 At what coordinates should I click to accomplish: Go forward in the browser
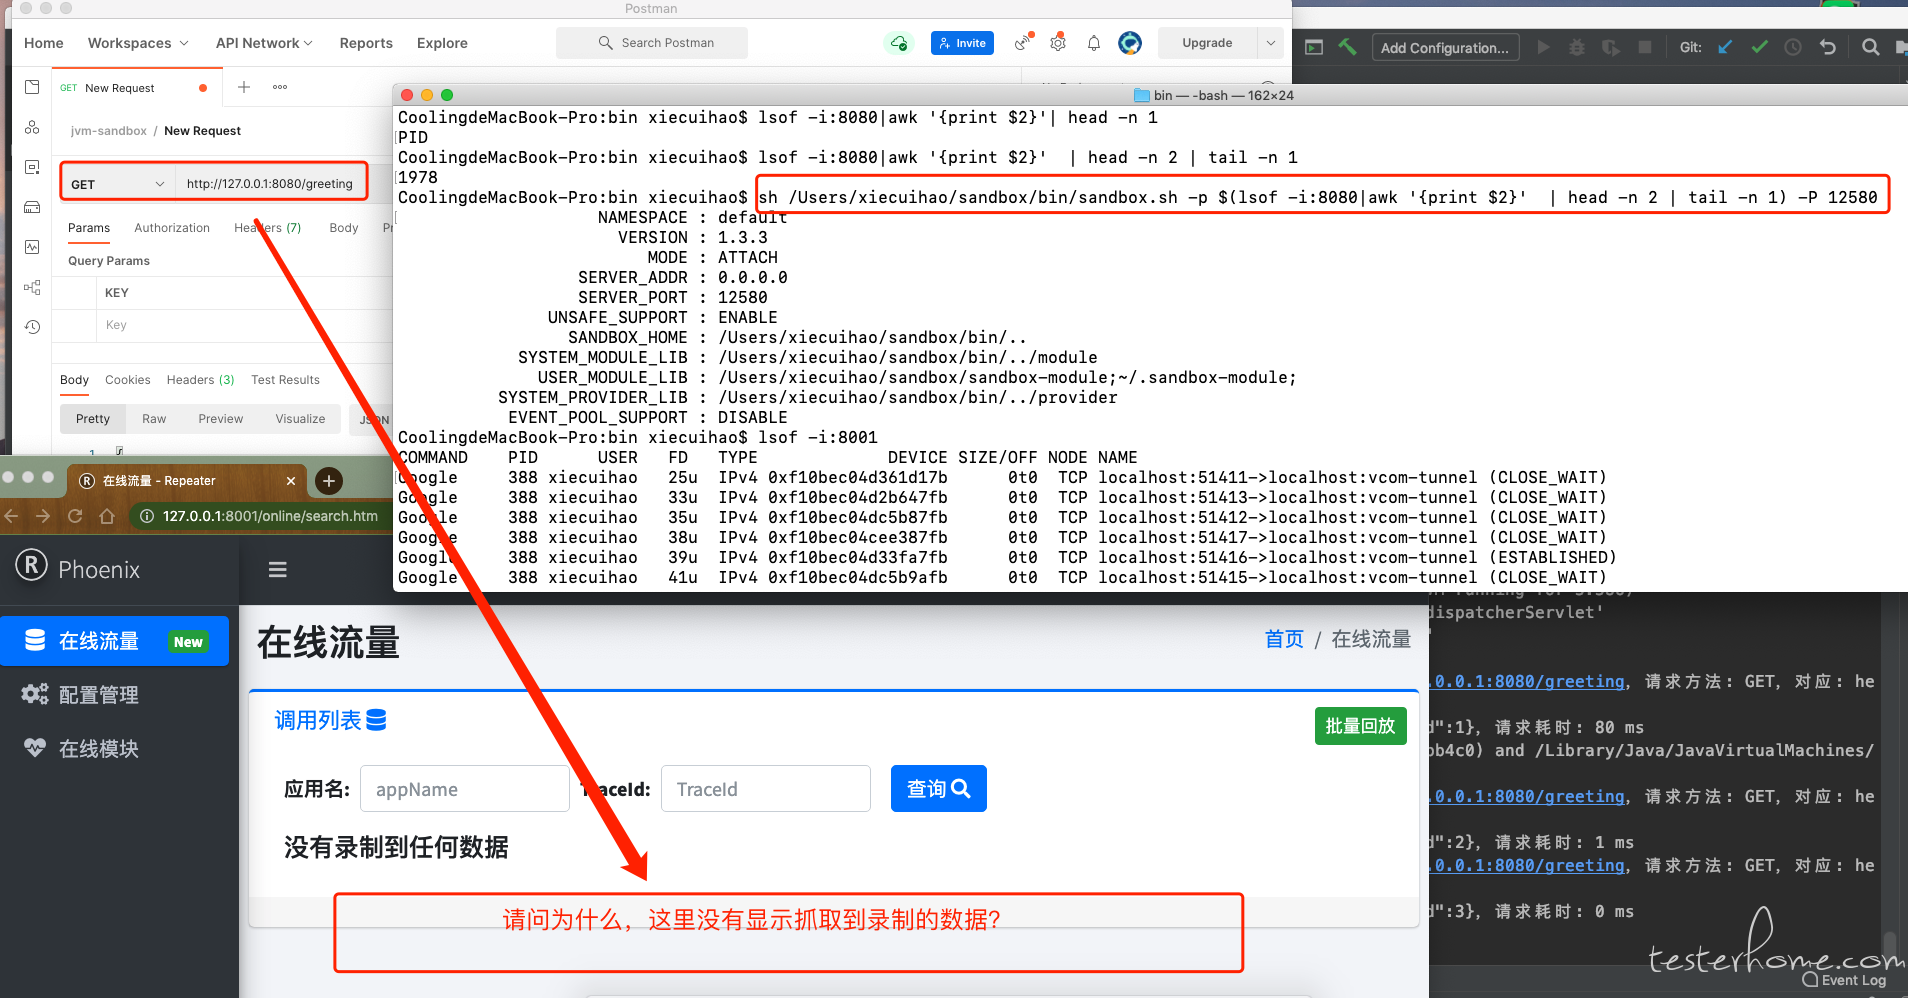(x=42, y=516)
